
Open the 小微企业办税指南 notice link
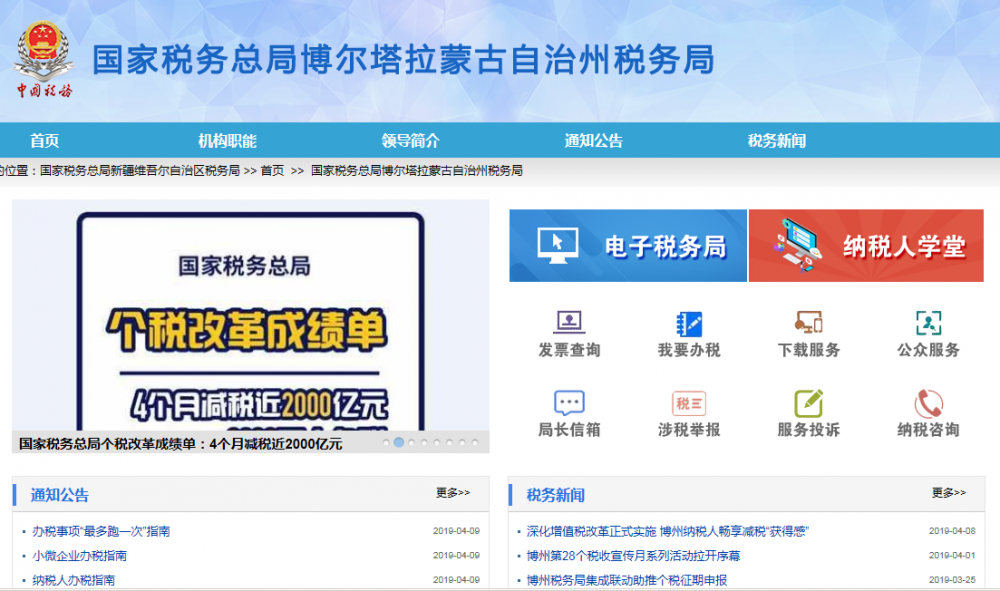click(80, 554)
